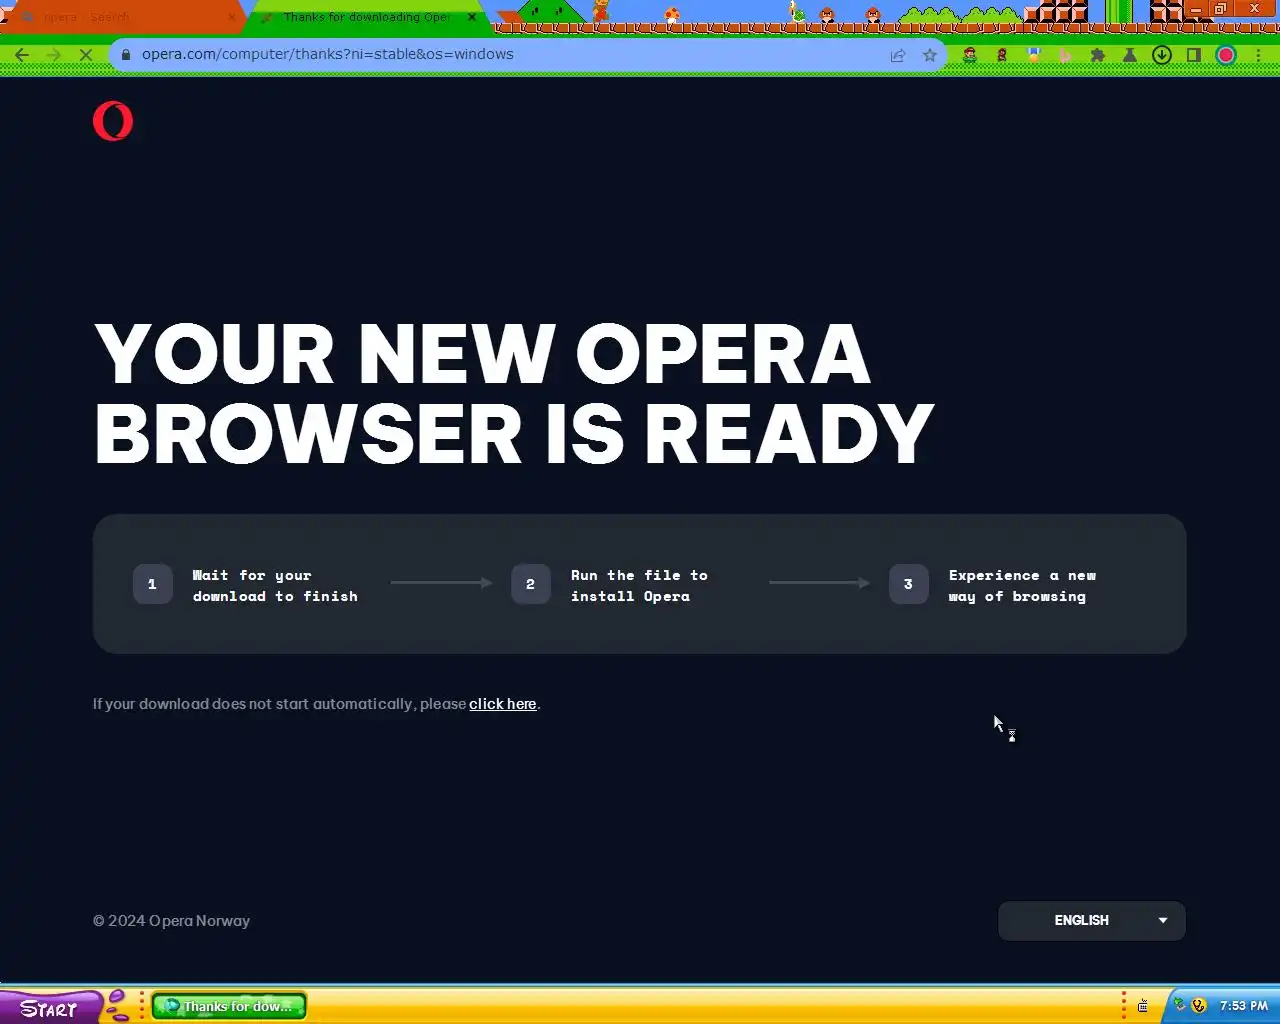This screenshot has height=1024, width=1280.
Task: Close the 'opera - Search' tab
Action: (232, 17)
